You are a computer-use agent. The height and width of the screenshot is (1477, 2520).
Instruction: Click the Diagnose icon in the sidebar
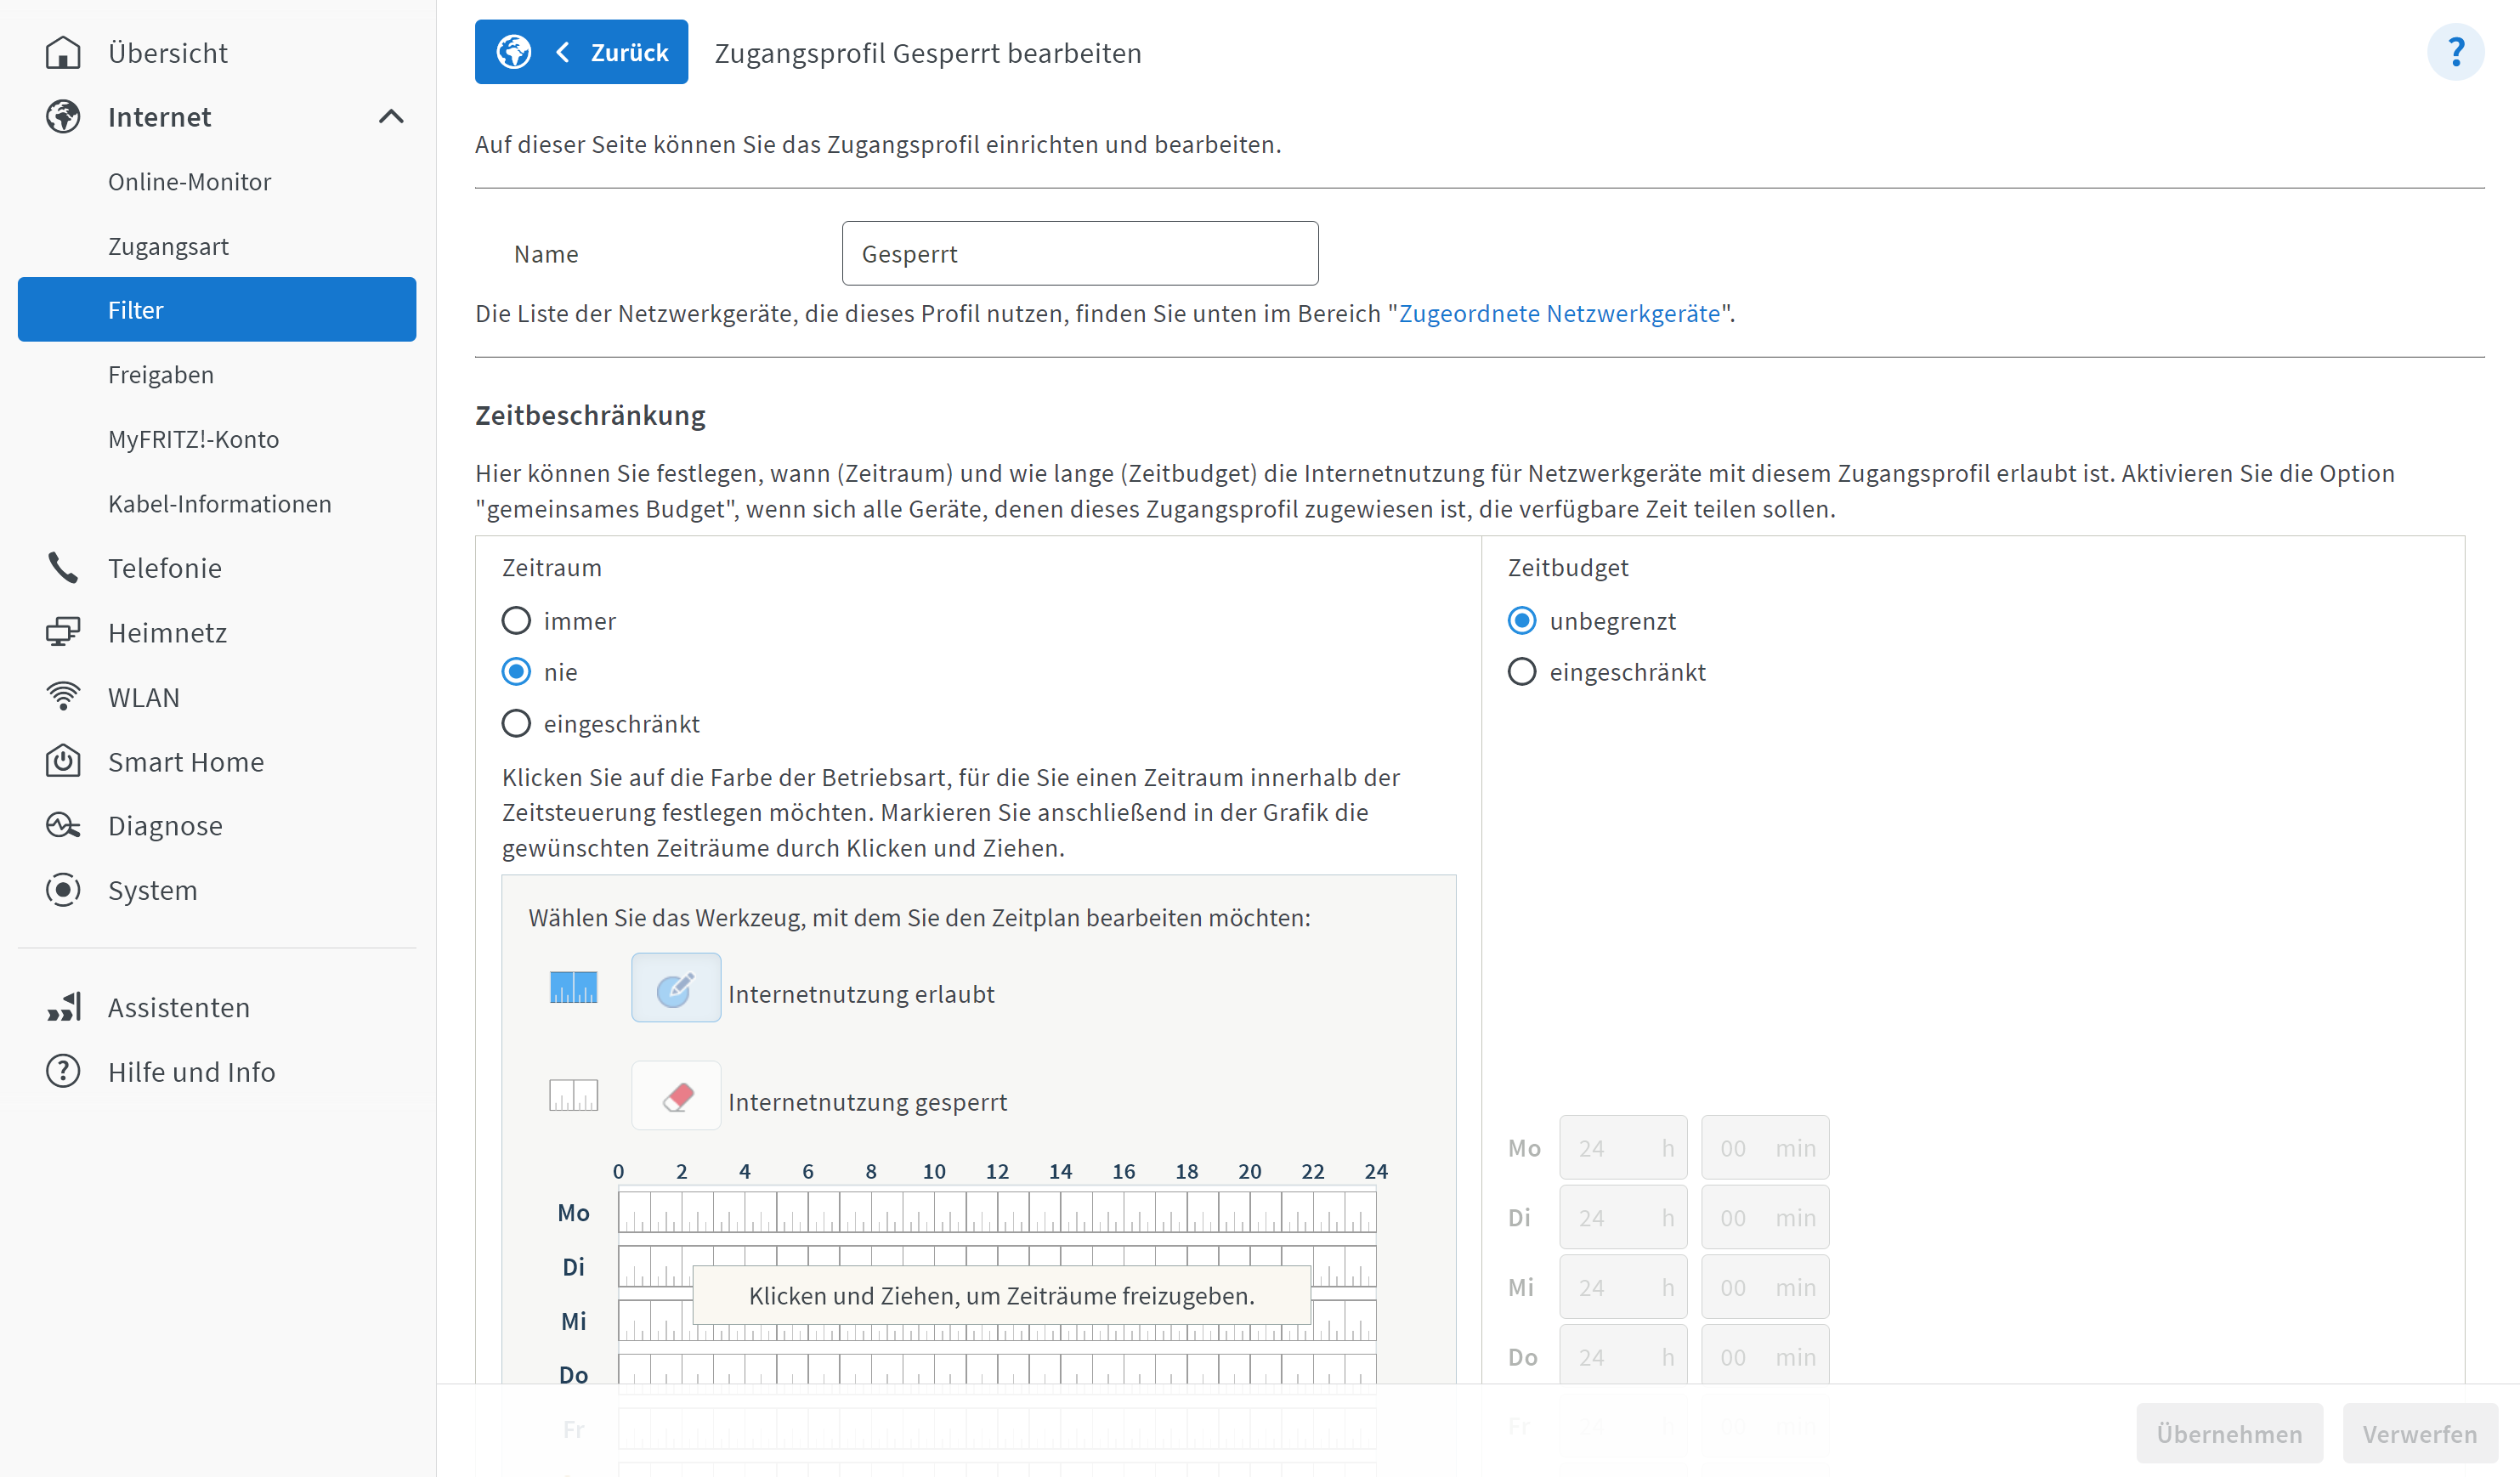pos(63,825)
